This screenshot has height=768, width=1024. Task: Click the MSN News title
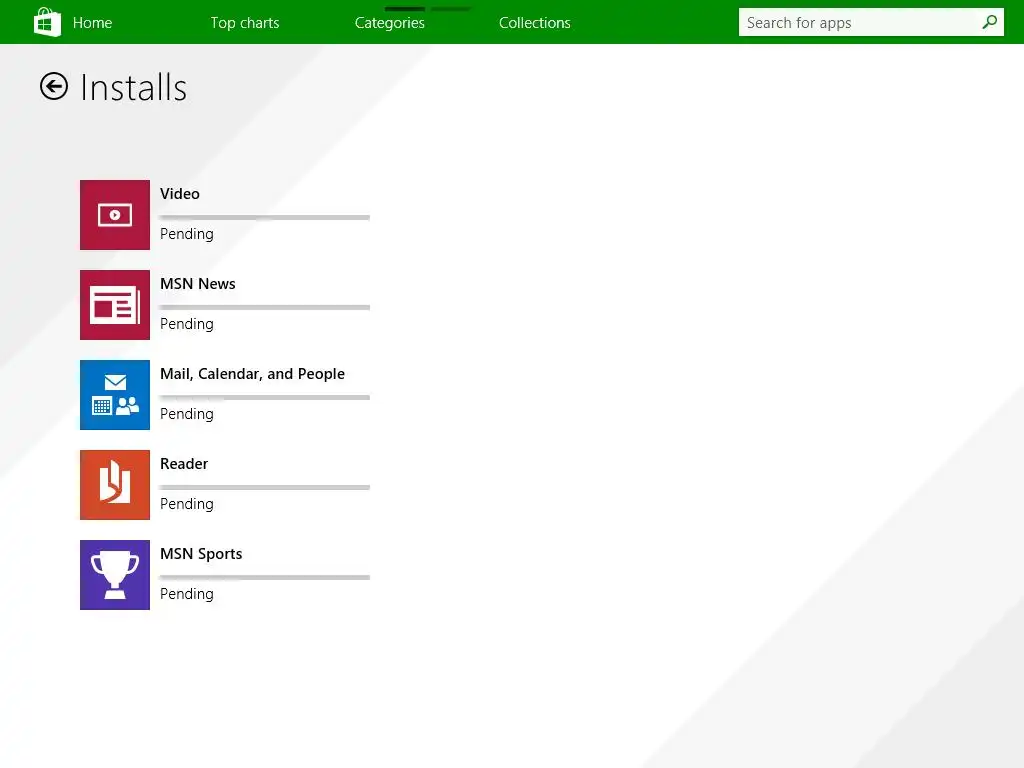198,284
